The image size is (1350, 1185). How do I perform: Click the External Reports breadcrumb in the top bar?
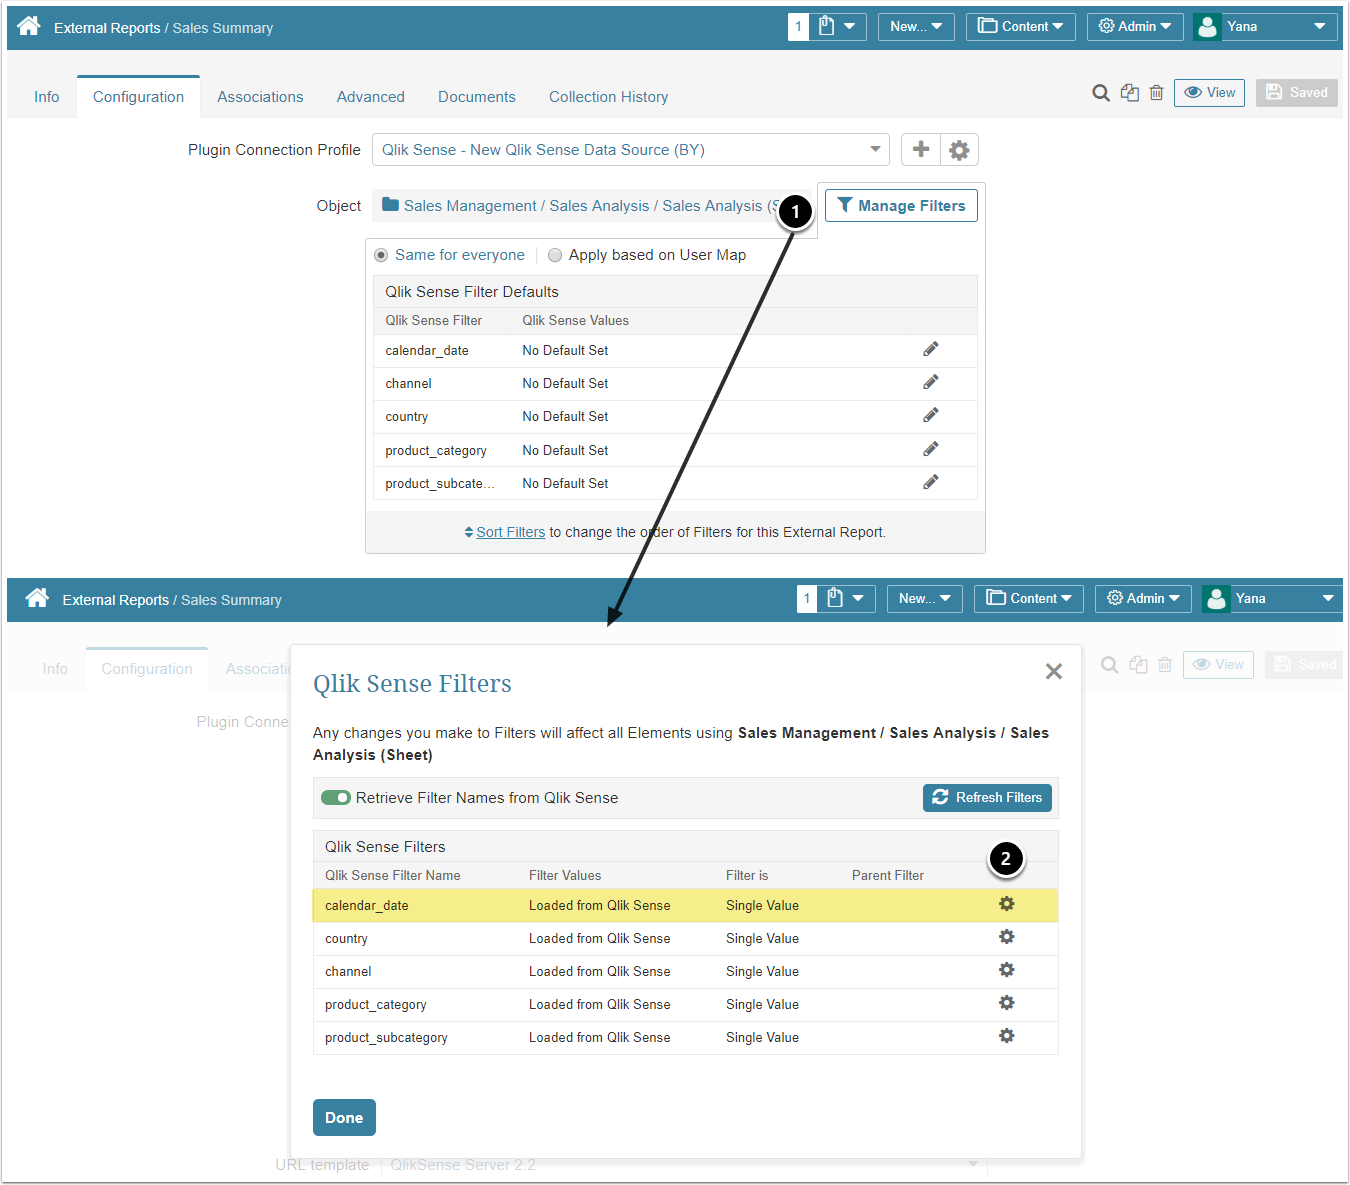coord(107,28)
